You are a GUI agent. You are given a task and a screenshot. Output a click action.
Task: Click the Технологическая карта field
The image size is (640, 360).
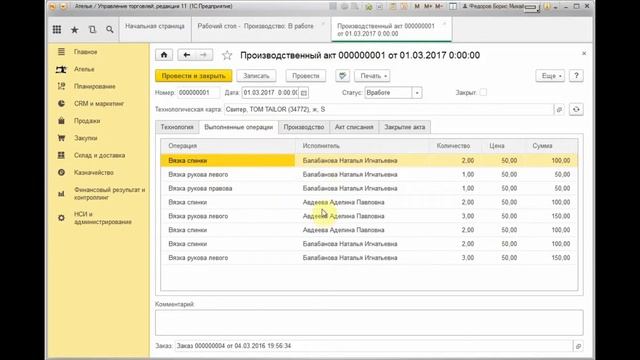(x=389, y=109)
